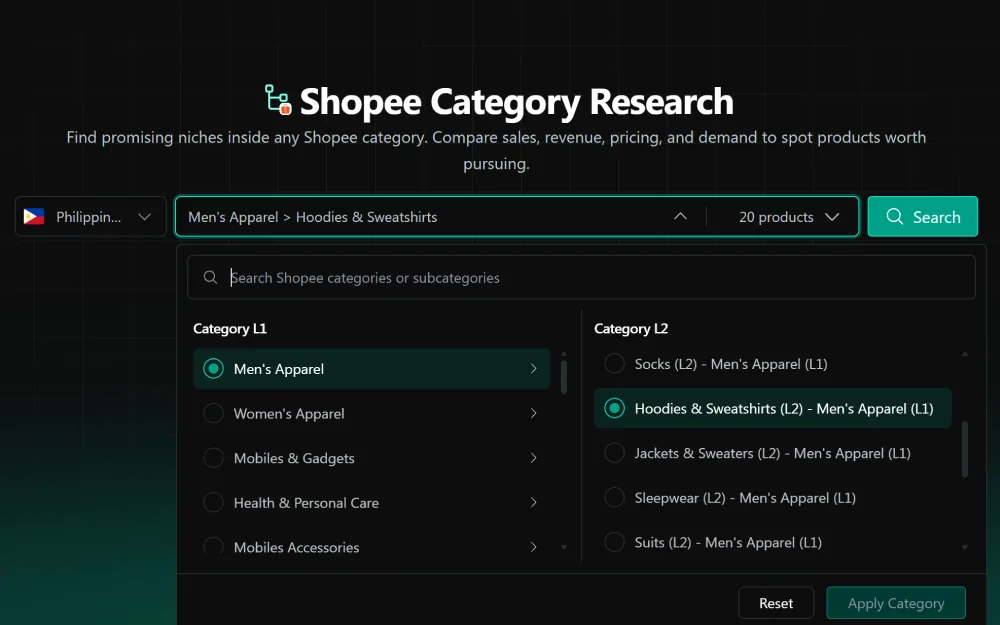The width and height of the screenshot is (1000, 625).
Task: Select the Hoodies & Sweatshirts (L2) radio button
Action: point(614,408)
